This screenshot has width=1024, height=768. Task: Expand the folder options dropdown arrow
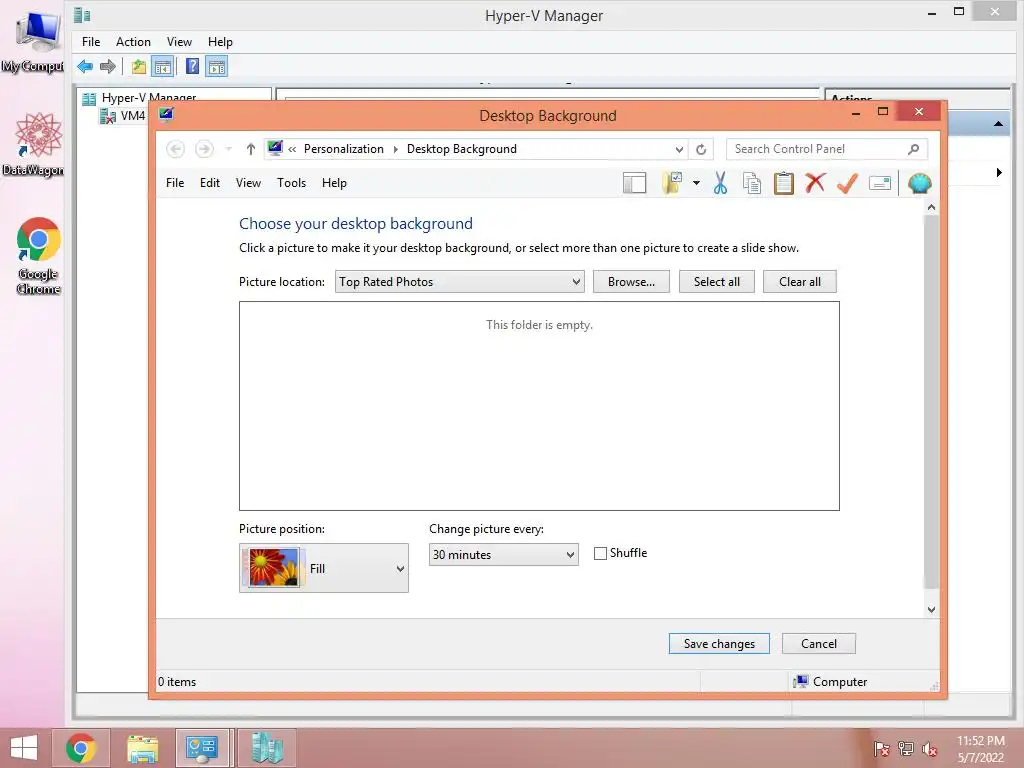696,184
